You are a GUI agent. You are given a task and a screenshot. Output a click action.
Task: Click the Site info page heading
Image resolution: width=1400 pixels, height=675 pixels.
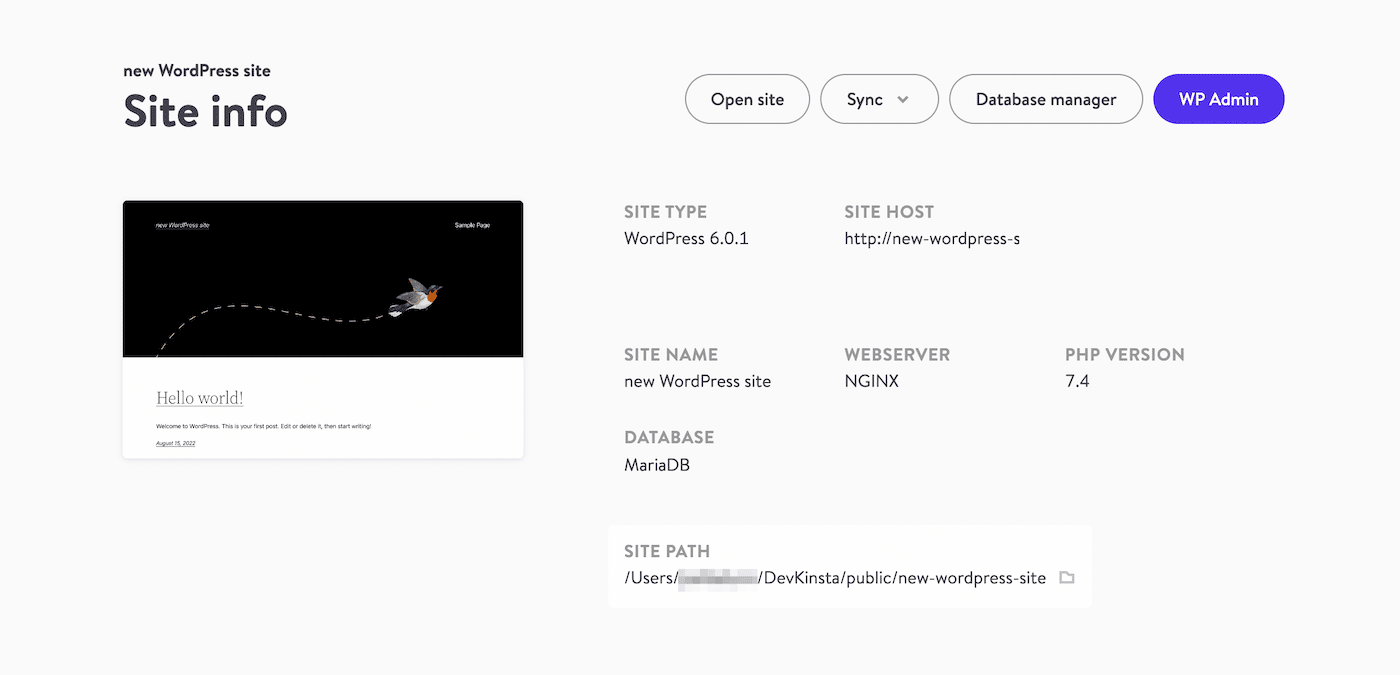pos(204,112)
